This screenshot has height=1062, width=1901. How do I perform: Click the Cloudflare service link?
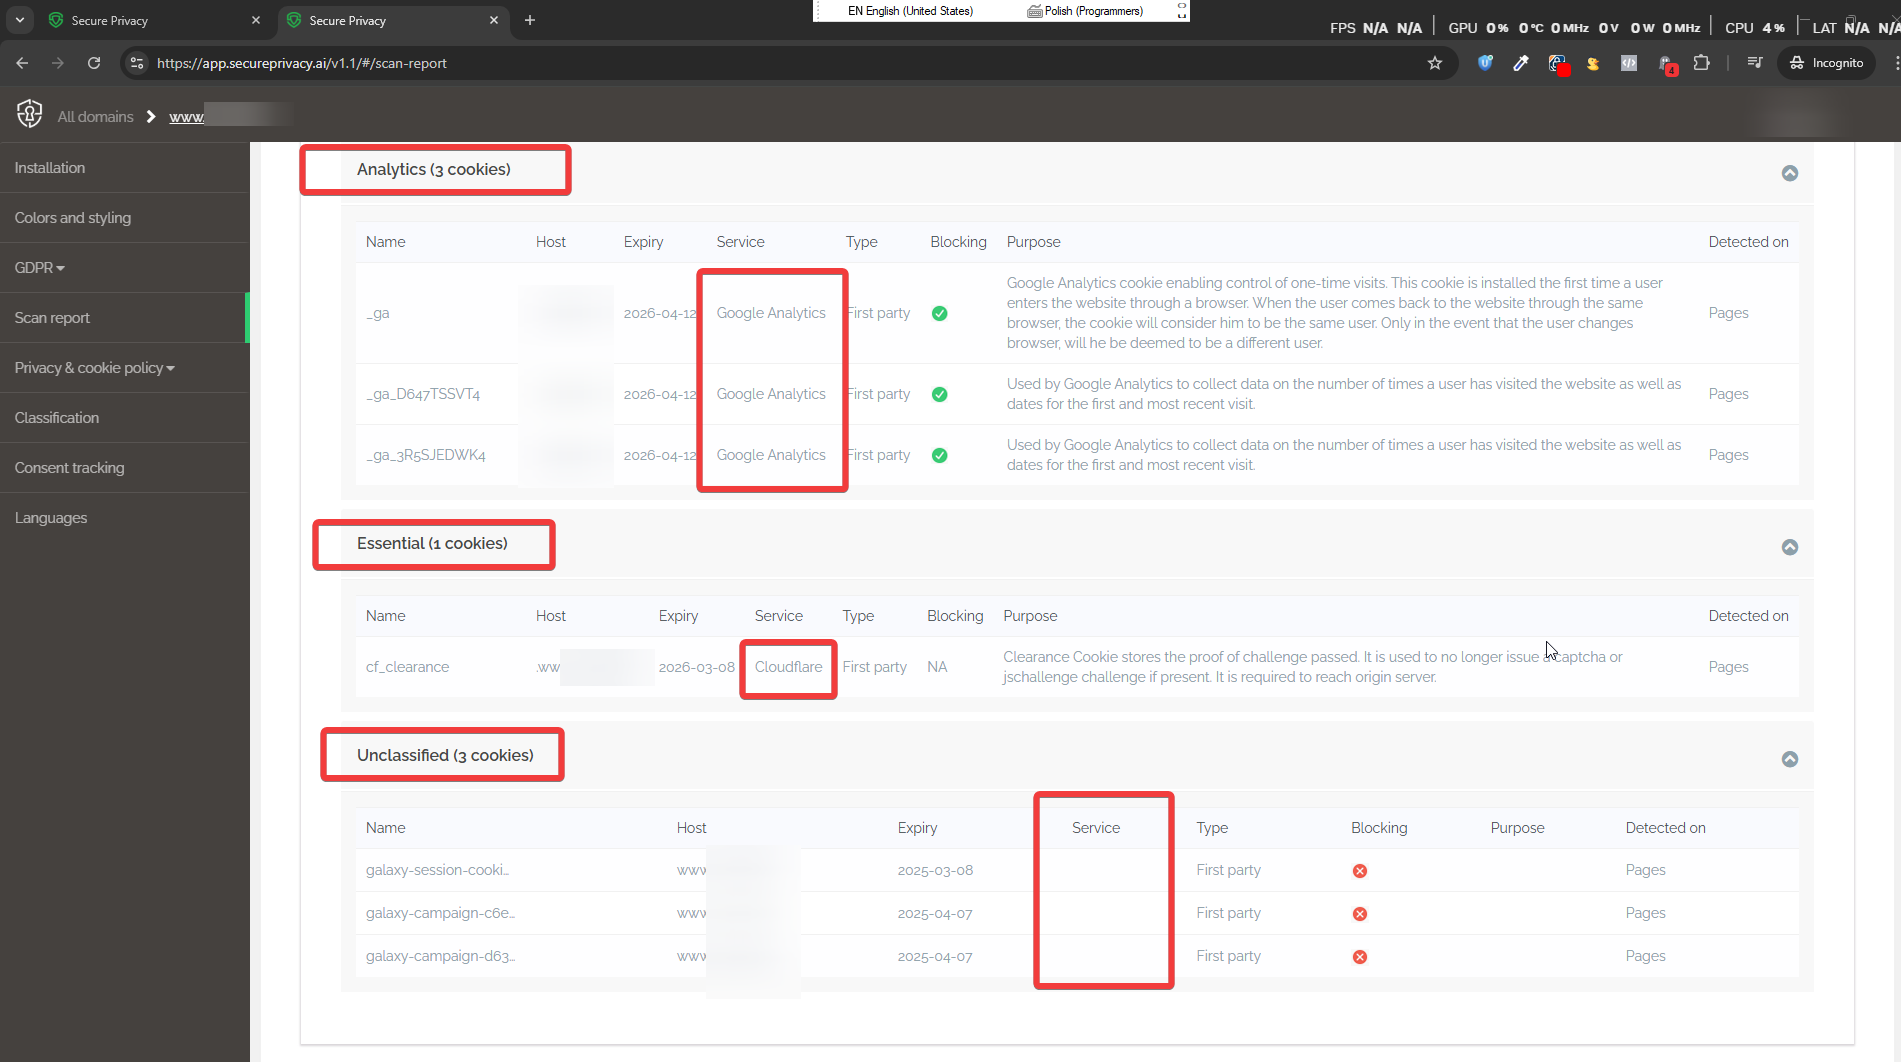click(x=789, y=666)
